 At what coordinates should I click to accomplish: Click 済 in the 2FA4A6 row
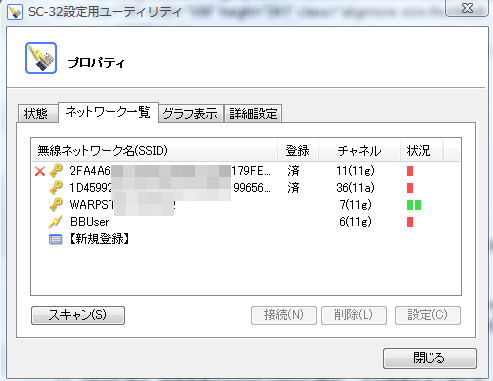[293, 171]
